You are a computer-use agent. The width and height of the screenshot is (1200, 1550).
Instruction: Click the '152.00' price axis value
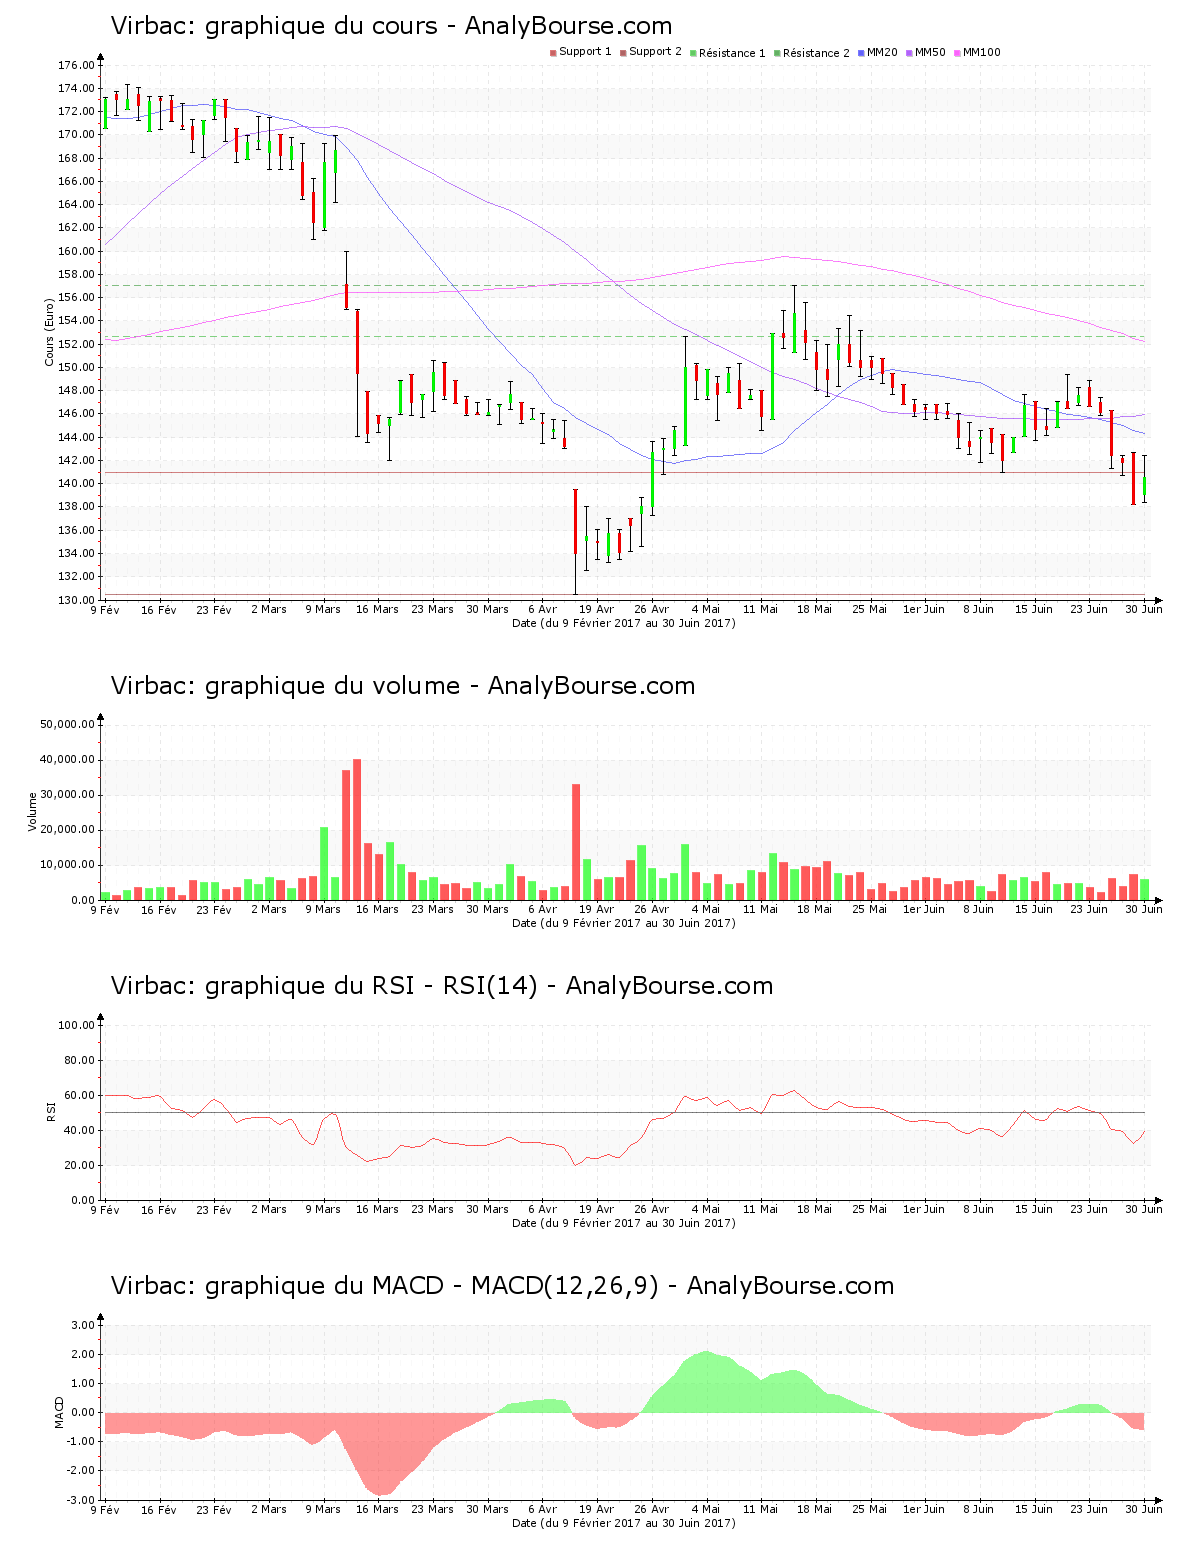click(x=76, y=344)
